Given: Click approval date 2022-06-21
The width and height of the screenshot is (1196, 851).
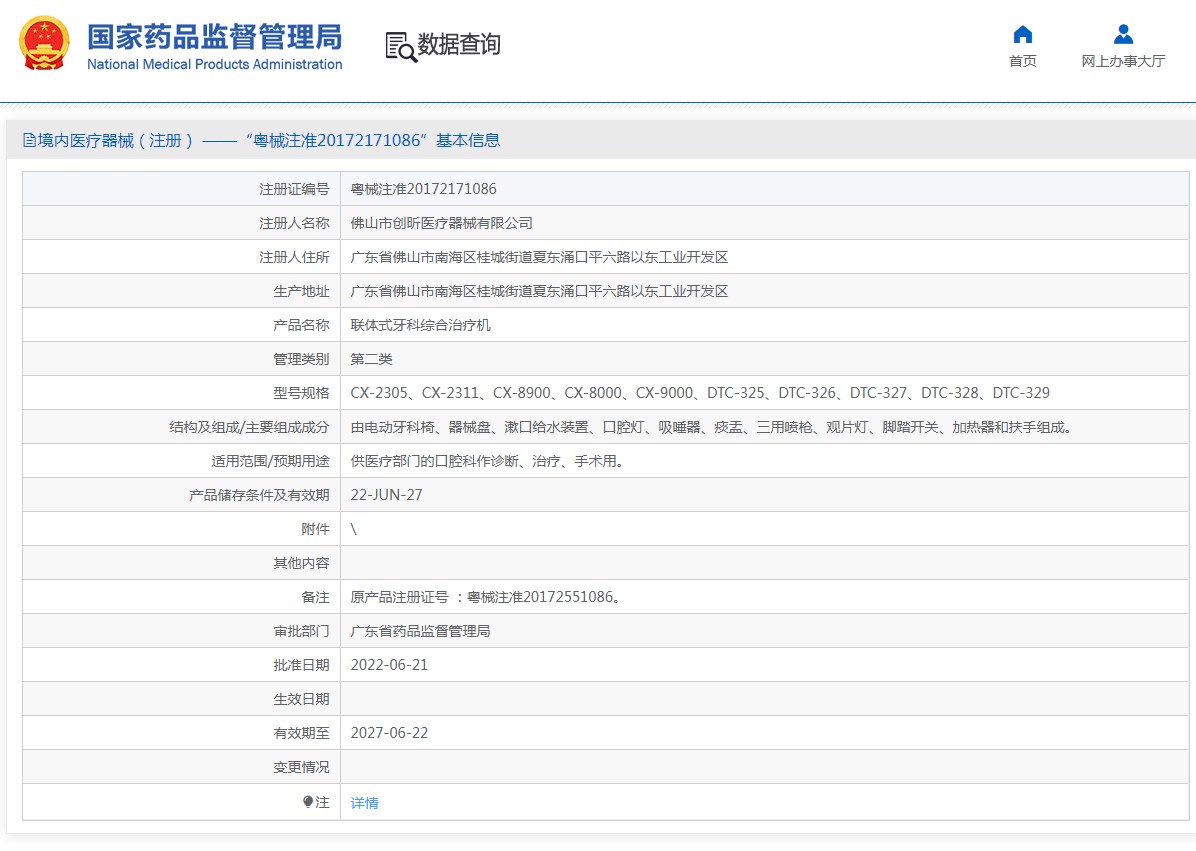Looking at the screenshot, I should [x=389, y=665].
